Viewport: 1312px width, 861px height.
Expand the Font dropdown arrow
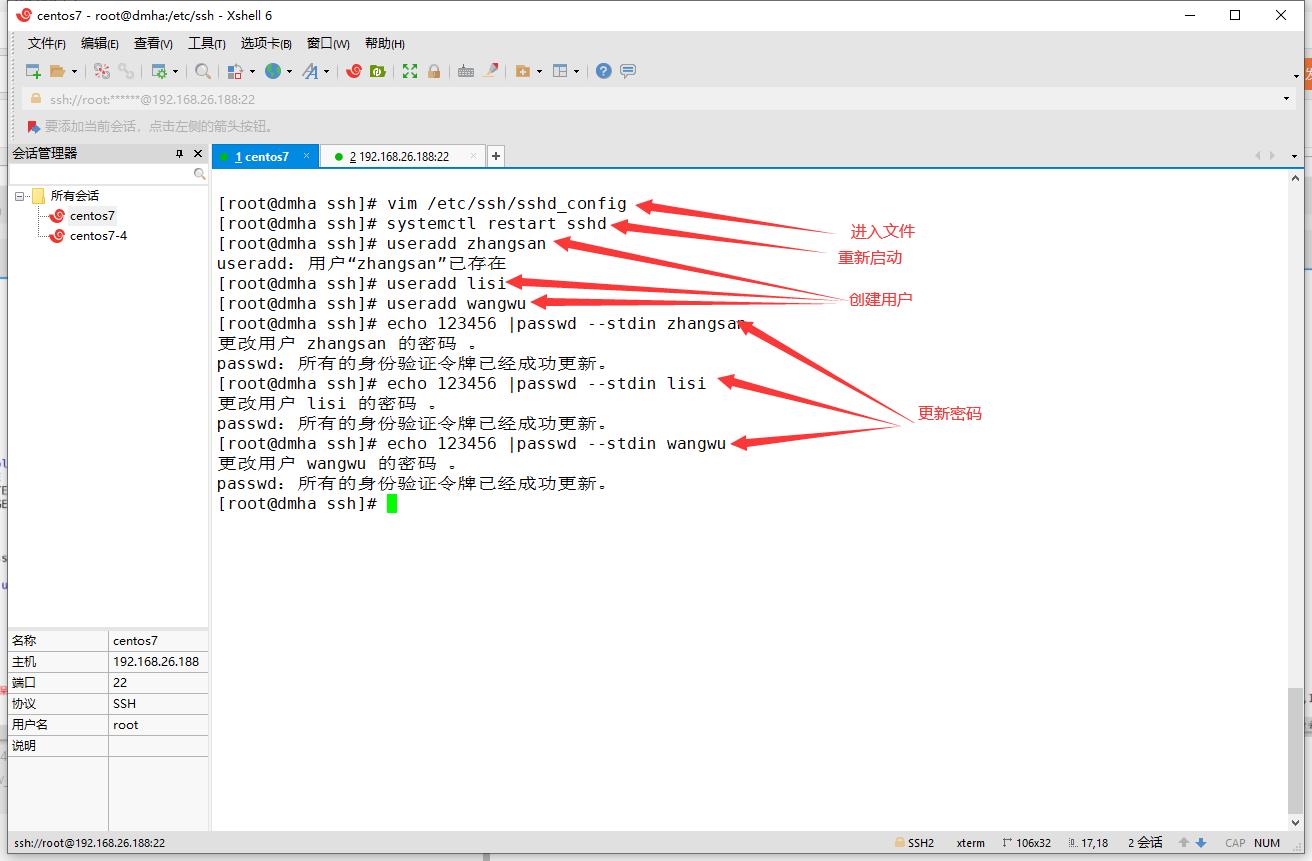pyautogui.click(x=326, y=71)
